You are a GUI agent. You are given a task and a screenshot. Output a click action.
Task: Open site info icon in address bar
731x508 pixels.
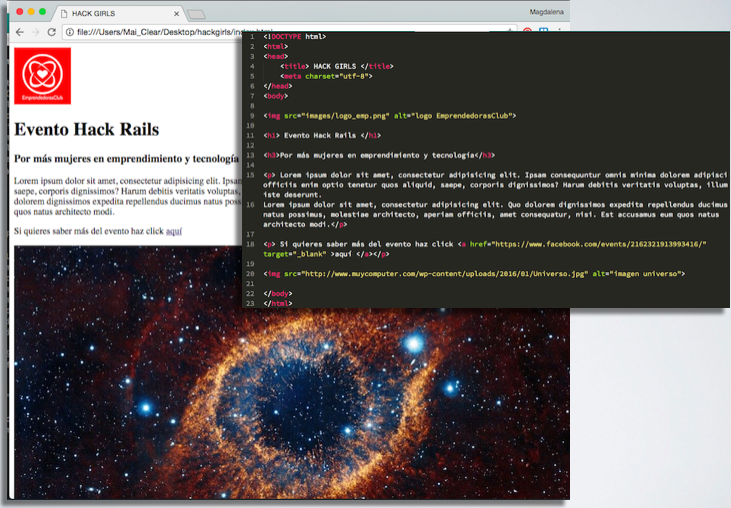click(x=69, y=32)
